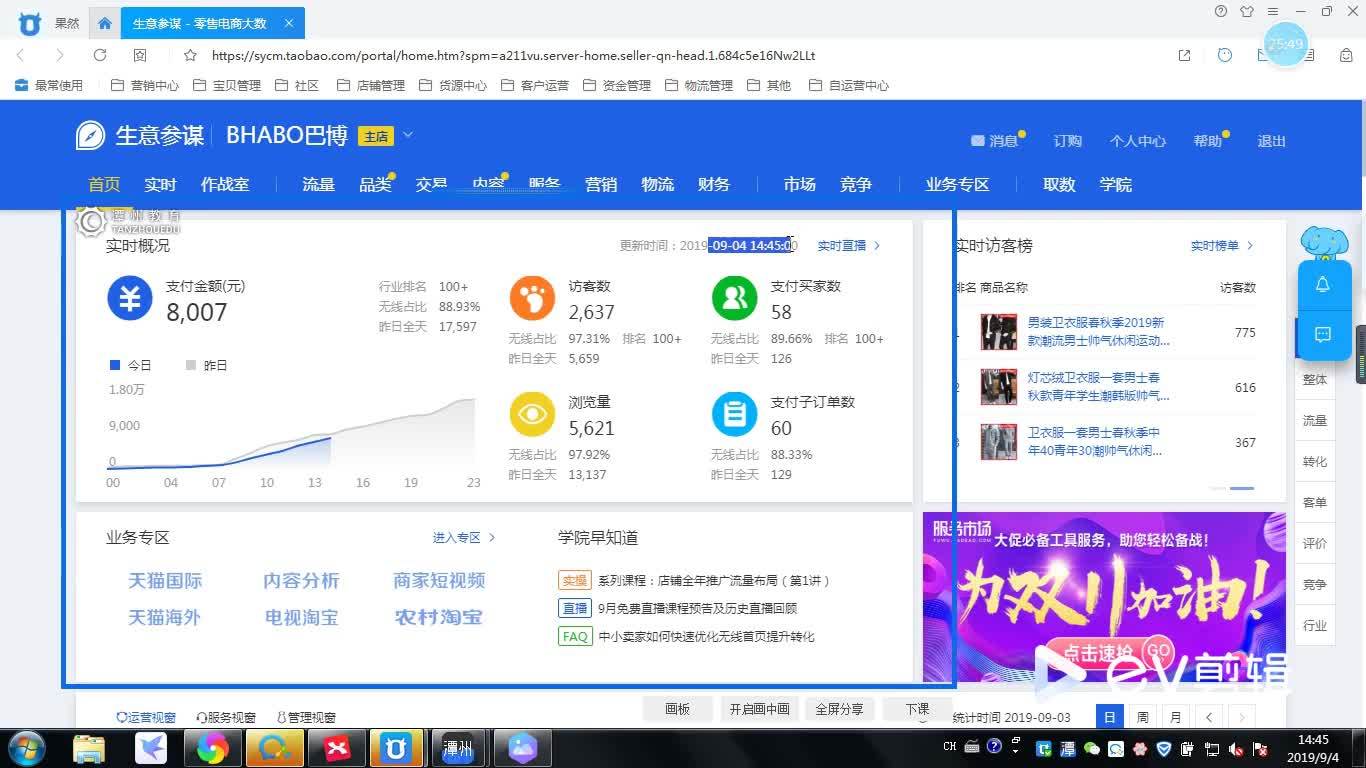
Task: Open the chat message icon on right sidebar
Action: pos(1322,334)
